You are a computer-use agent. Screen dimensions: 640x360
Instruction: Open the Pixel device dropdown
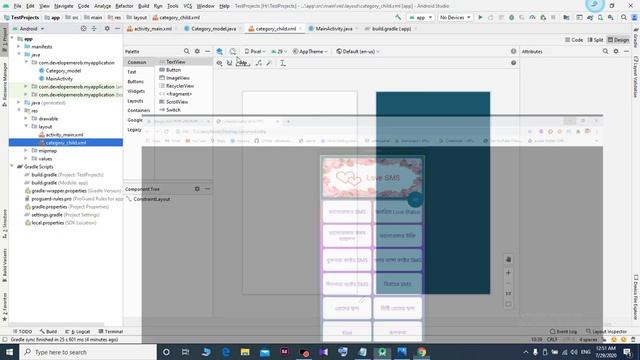tap(255, 51)
